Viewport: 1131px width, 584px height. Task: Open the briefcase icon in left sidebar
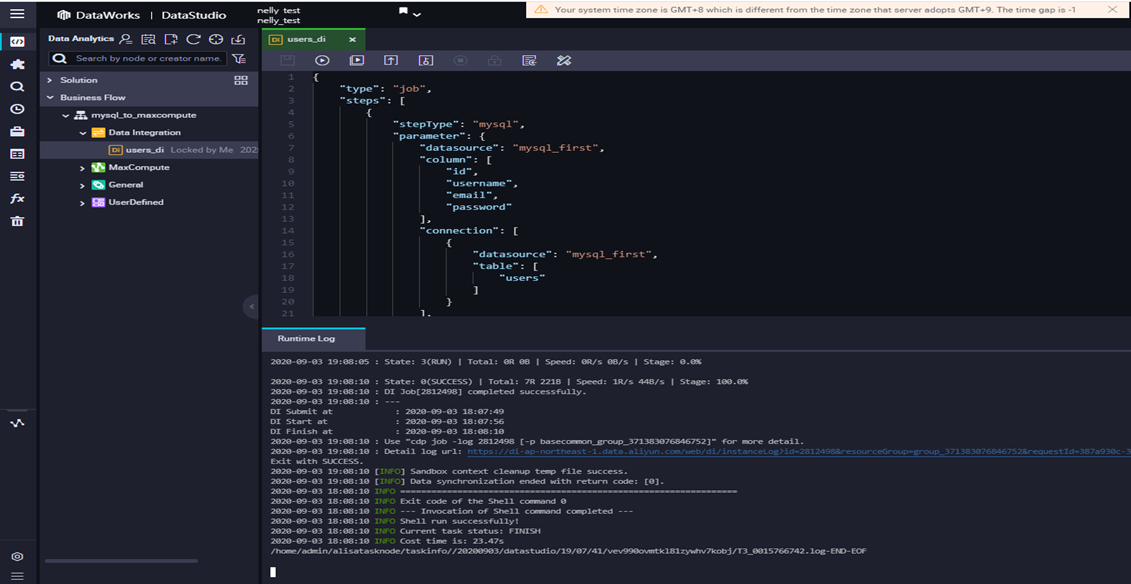tap(17, 131)
